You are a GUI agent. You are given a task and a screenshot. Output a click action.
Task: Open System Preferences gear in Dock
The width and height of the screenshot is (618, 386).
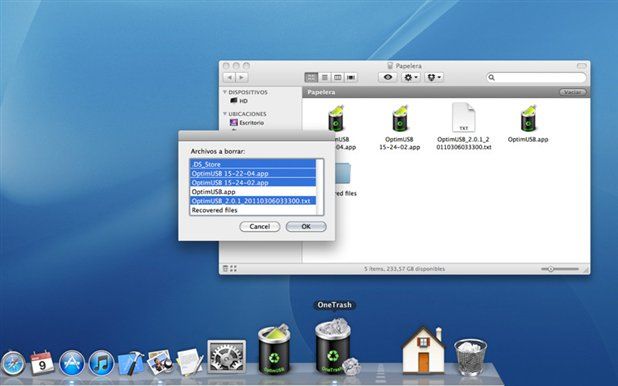click(227, 357)
